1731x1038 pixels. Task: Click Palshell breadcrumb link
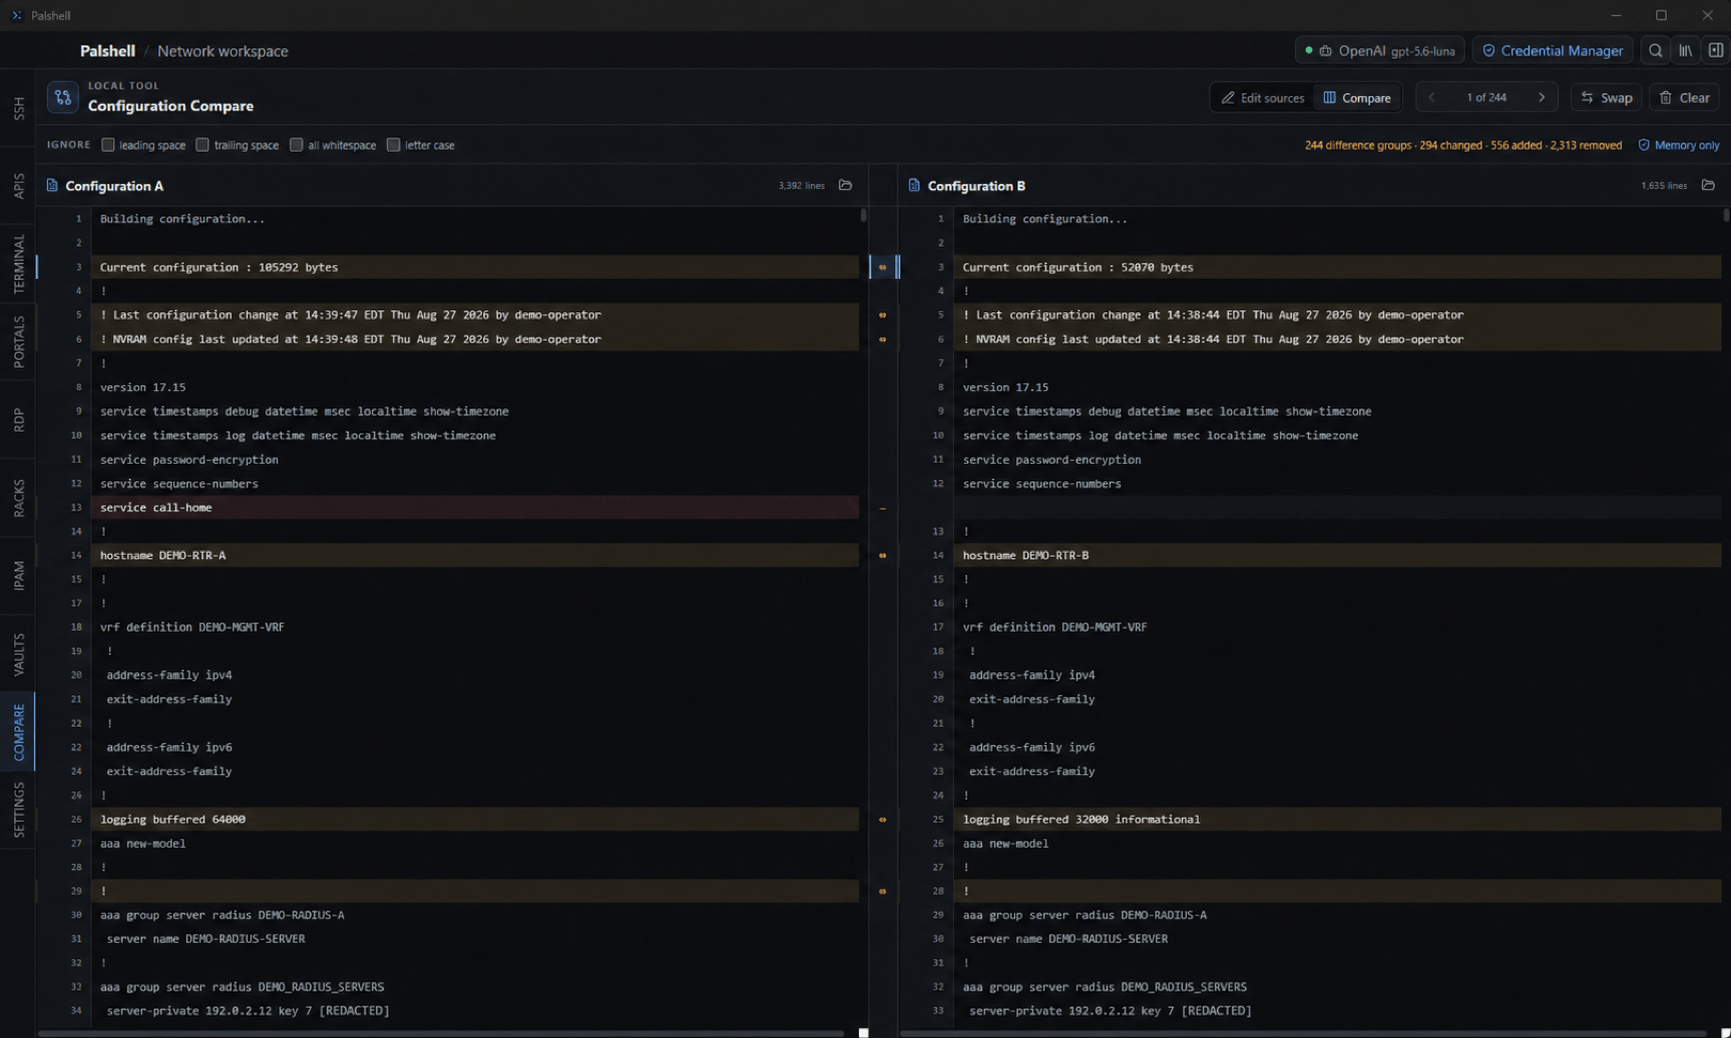(107, 51)
